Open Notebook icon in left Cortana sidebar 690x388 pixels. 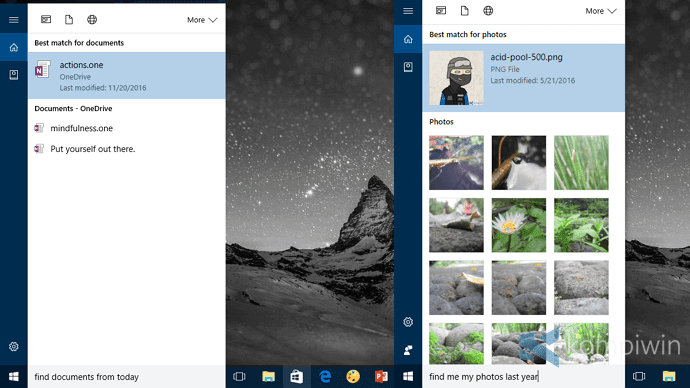14,75
